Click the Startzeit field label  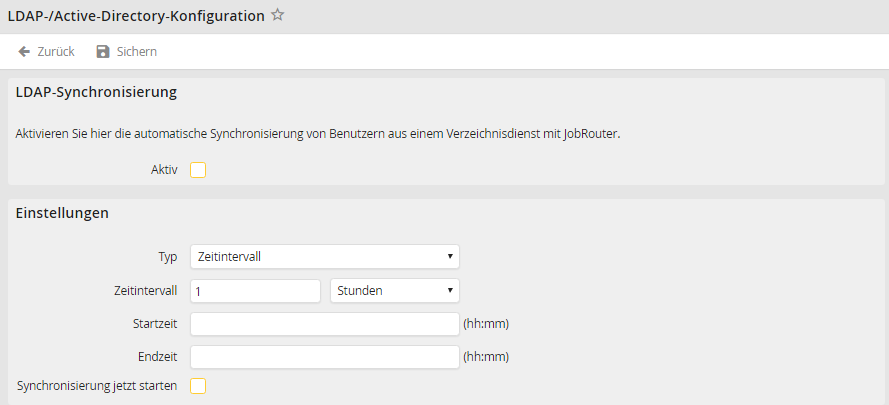[154, 324]
